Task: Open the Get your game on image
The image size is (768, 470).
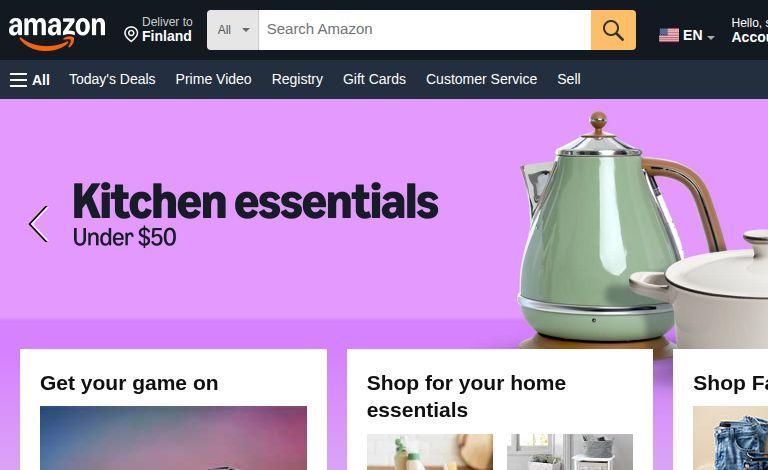Action: pyautogui.click(x=173, y=438)
